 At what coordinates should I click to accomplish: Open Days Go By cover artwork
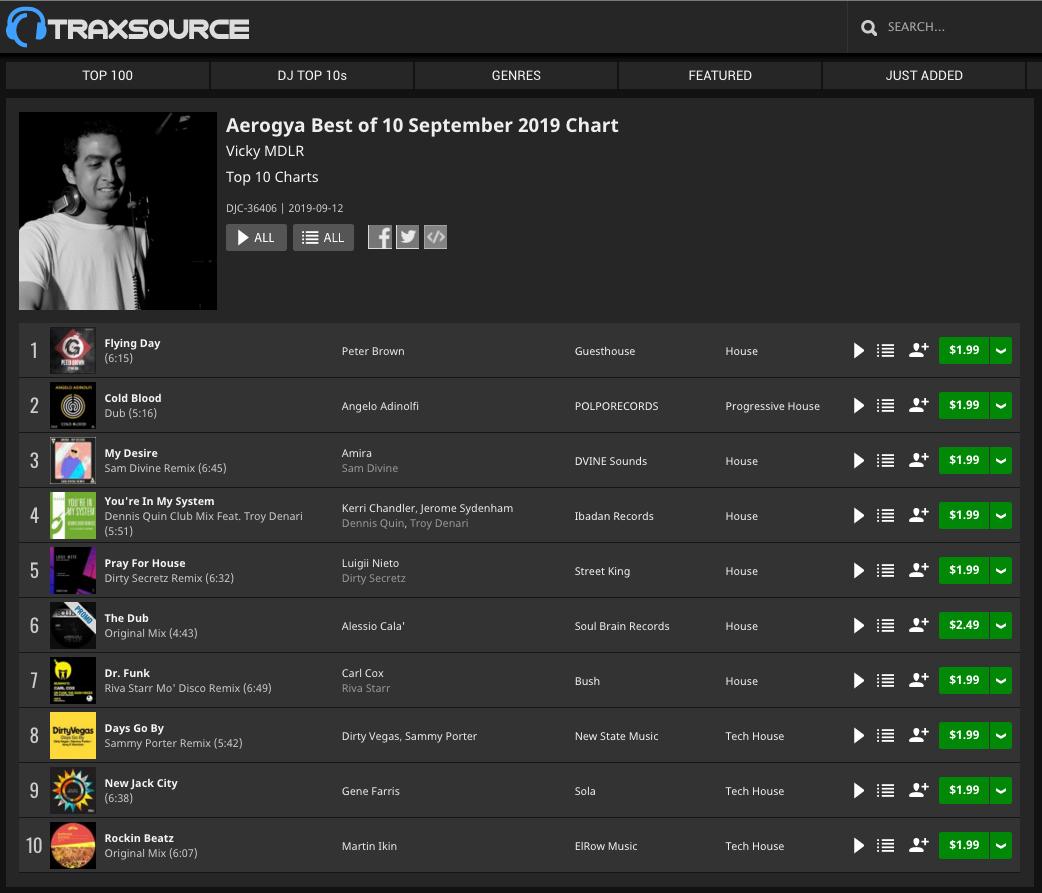tap(73, 736)
